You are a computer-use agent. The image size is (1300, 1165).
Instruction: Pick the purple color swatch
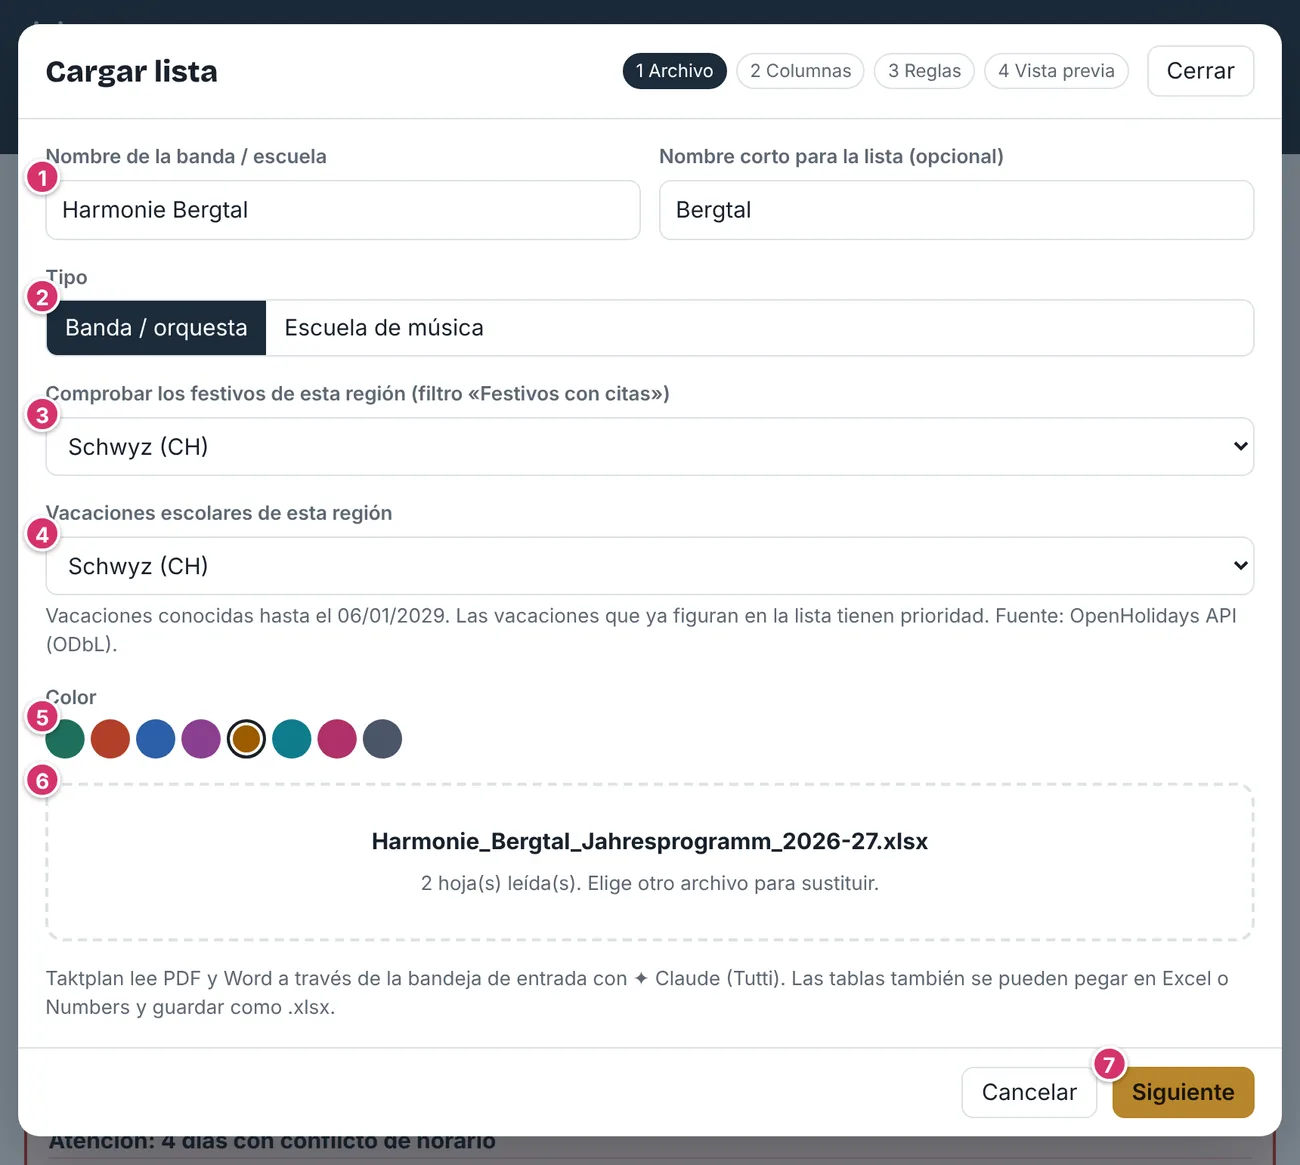201,739
